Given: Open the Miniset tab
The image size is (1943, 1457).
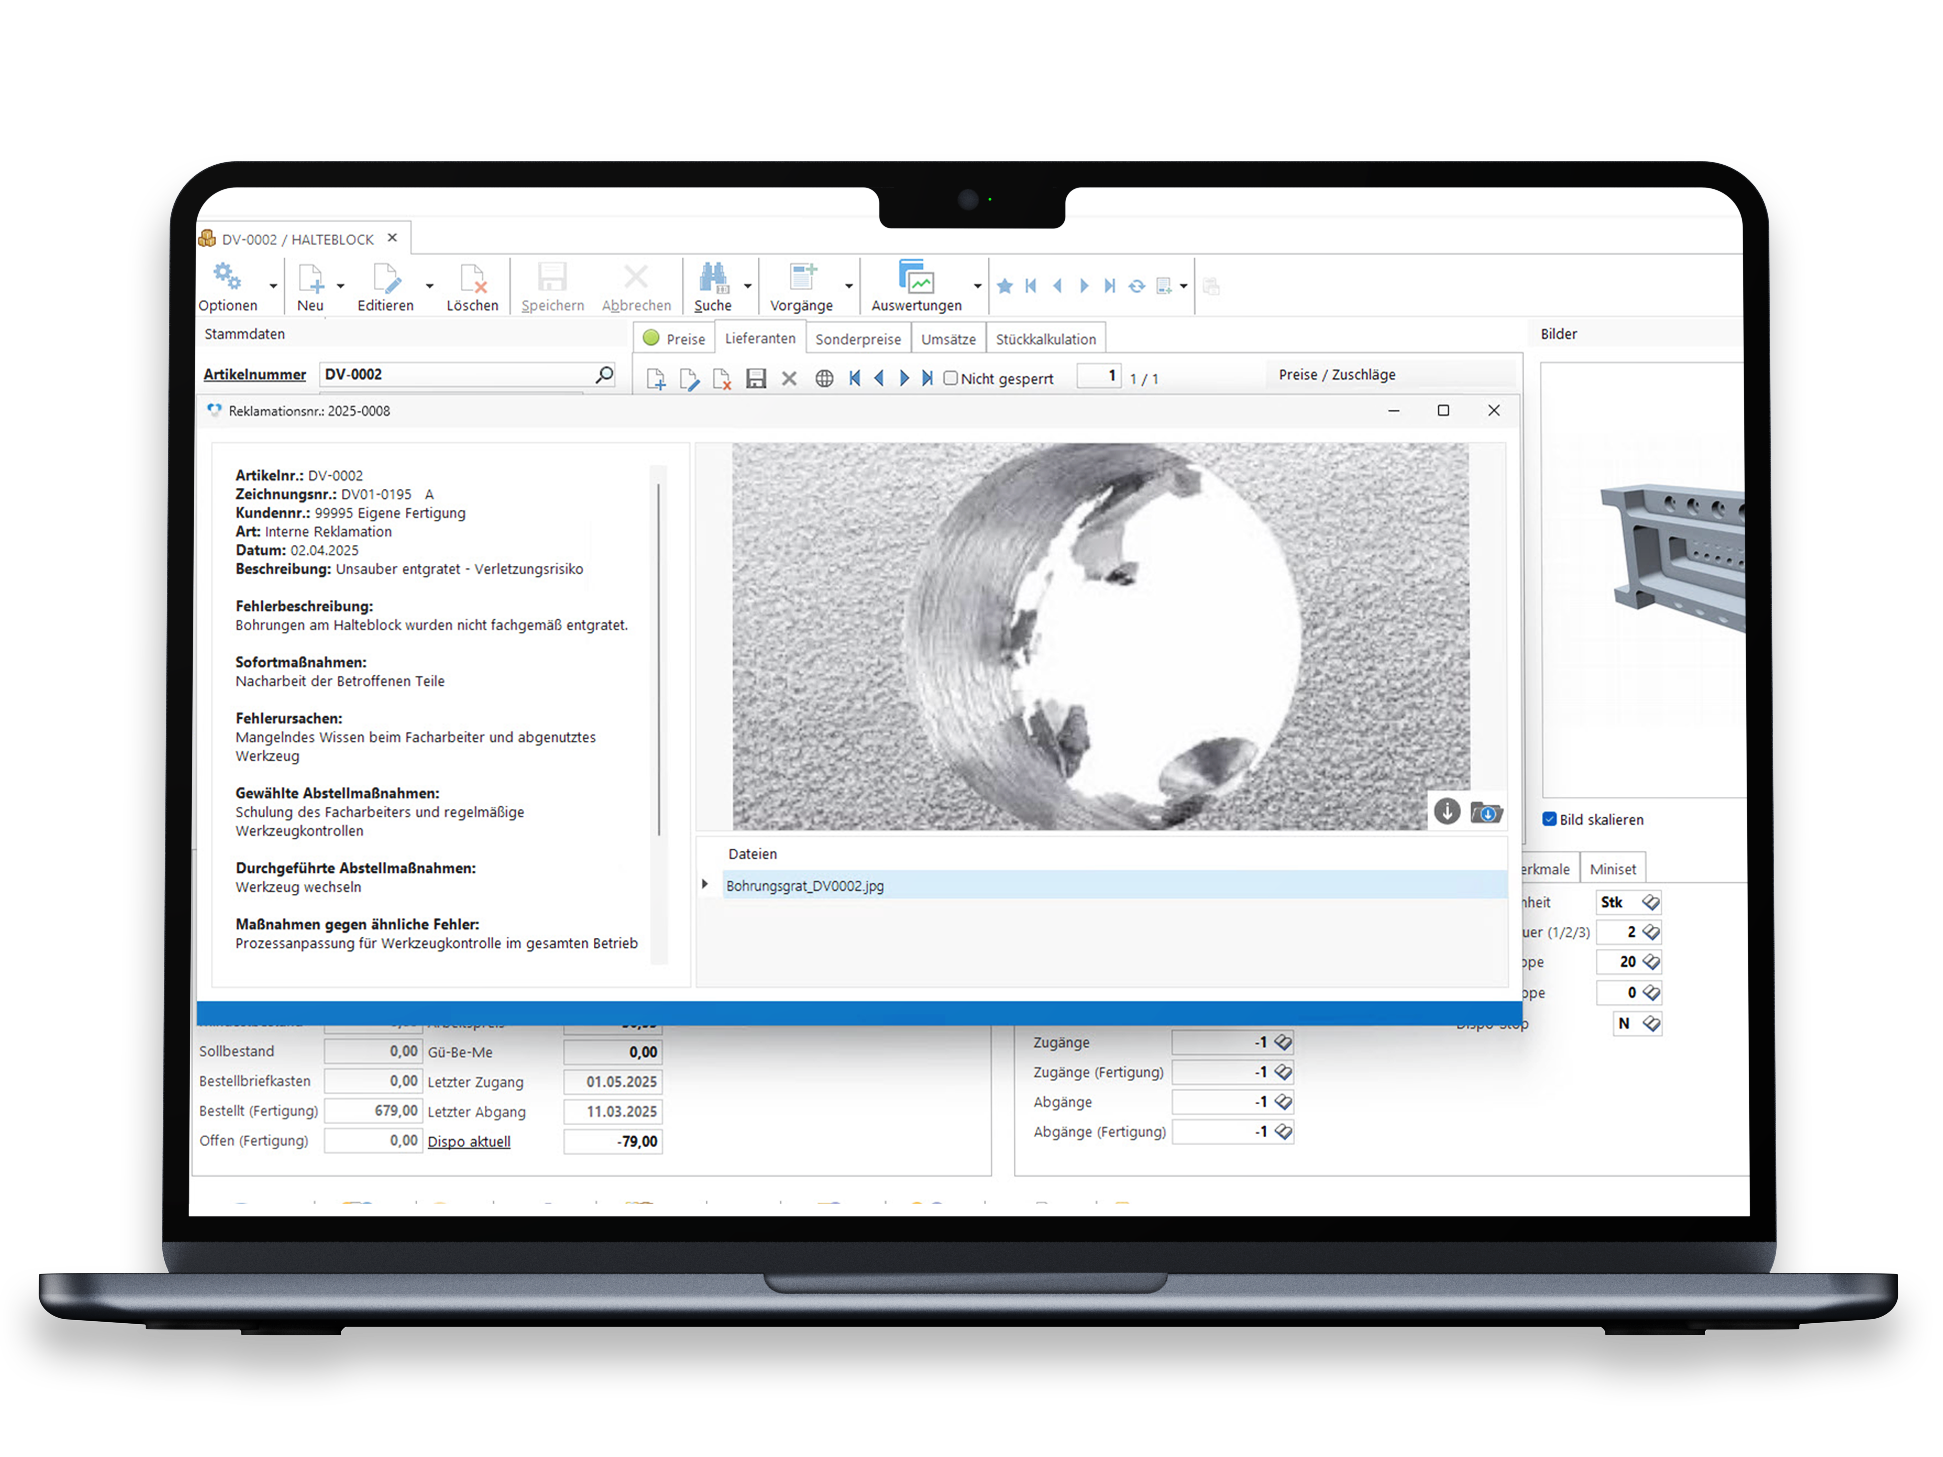Looking at the screenshot, I should (x=1613, y=869).
